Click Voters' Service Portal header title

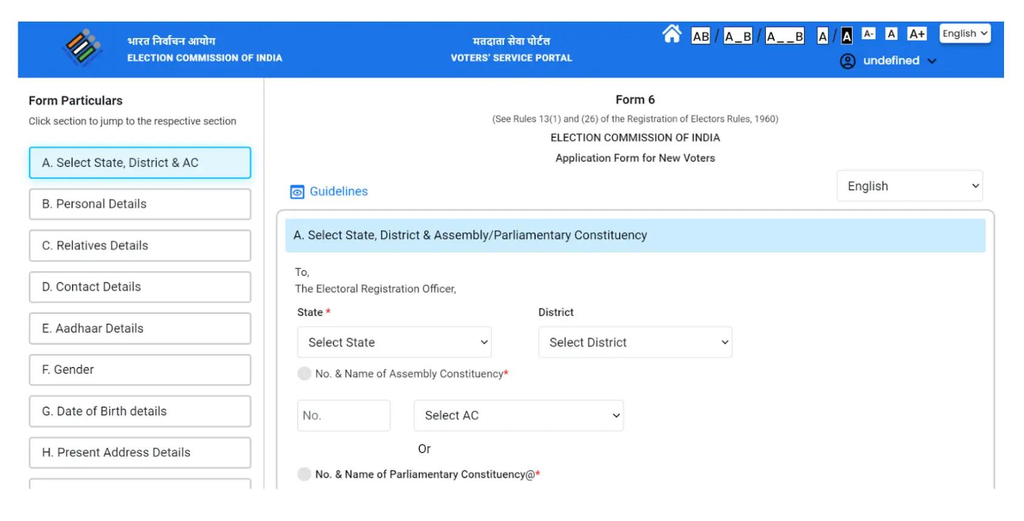pyautogui.click(x=511, y=58)
